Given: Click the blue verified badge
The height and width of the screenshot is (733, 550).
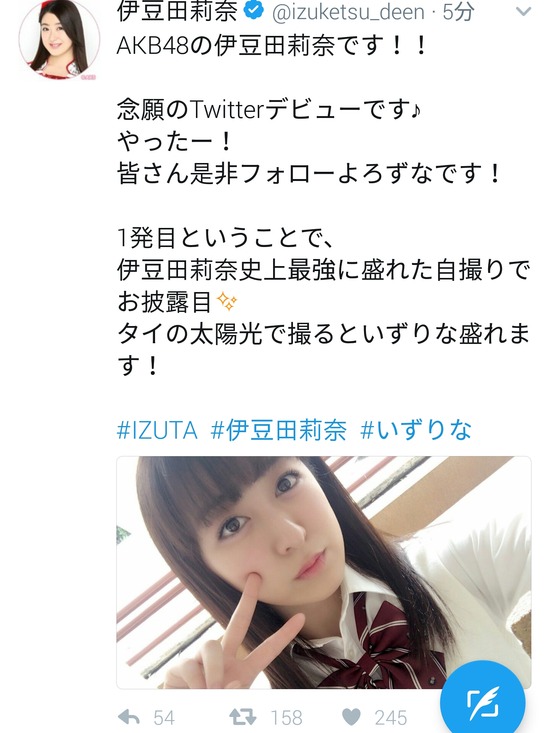Looking at the screenshot, I should [x=254, y=10].
